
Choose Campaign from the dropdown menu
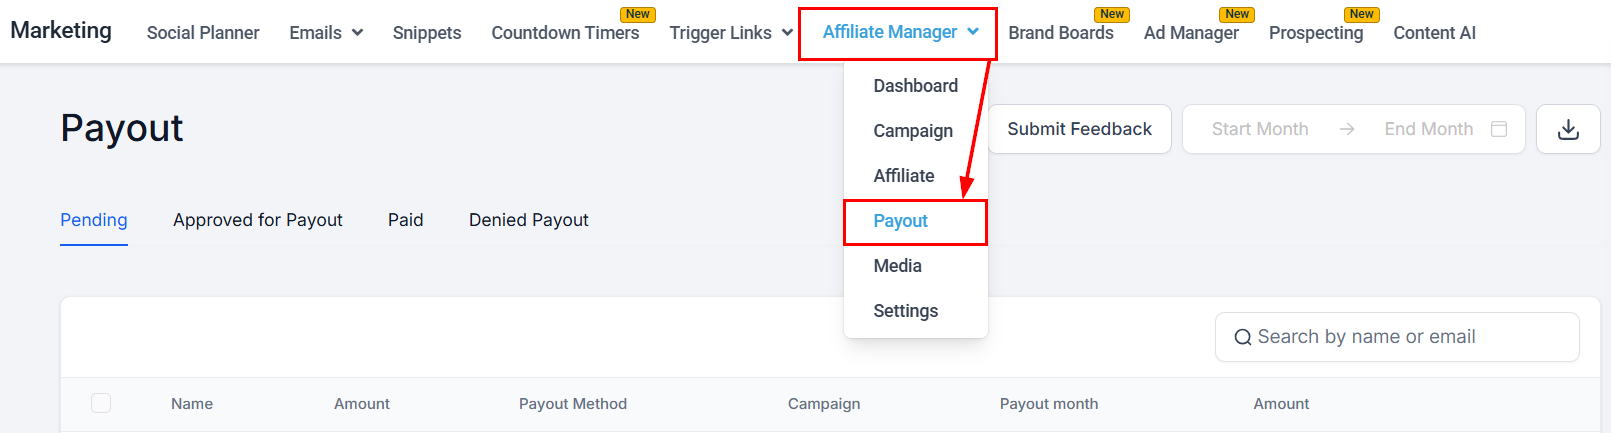tap(913, 131)
